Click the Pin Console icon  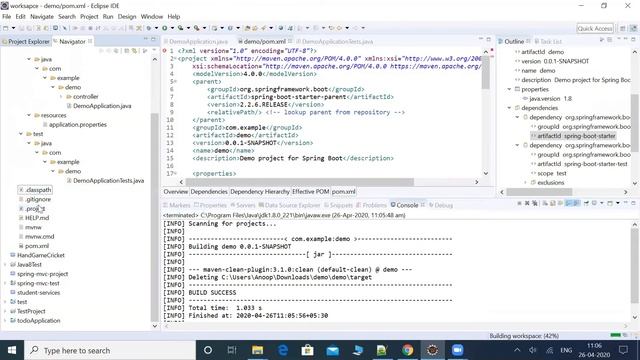pos(587,203)
